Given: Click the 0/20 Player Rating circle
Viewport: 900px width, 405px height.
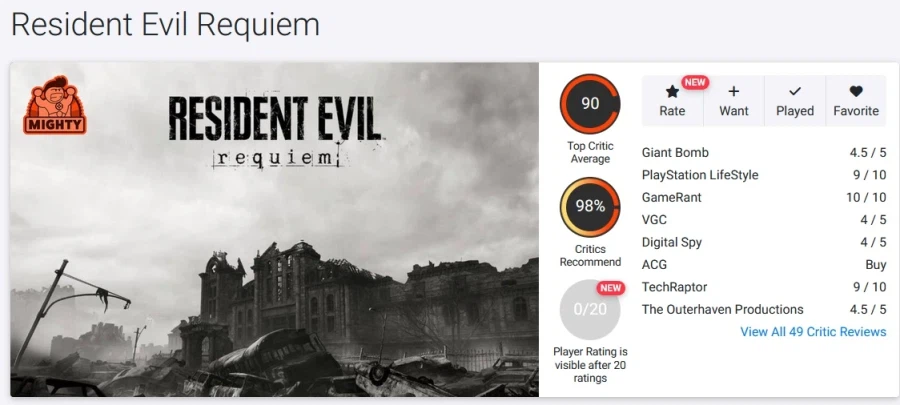Looking at the screenshot, I should pos(590,310).
